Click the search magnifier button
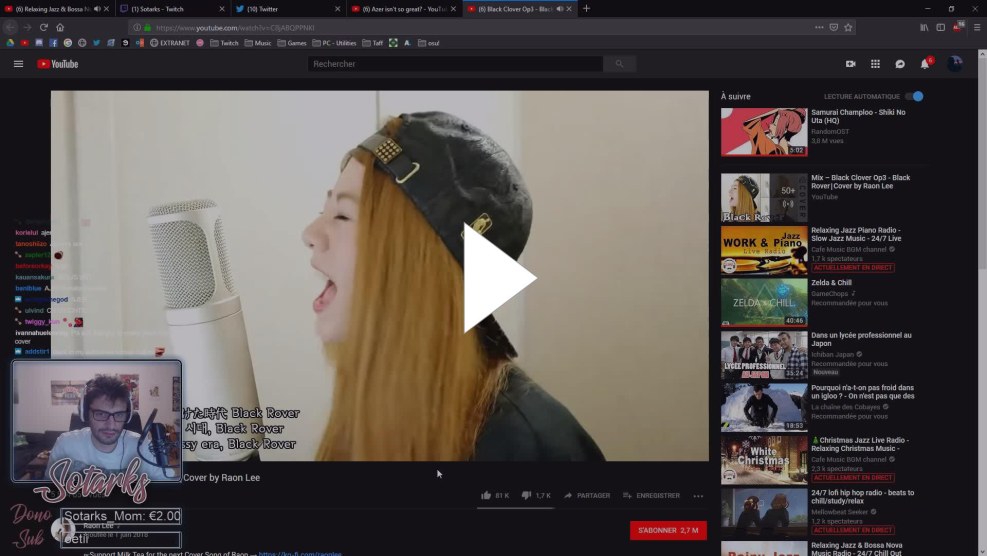 click(619, 64)
